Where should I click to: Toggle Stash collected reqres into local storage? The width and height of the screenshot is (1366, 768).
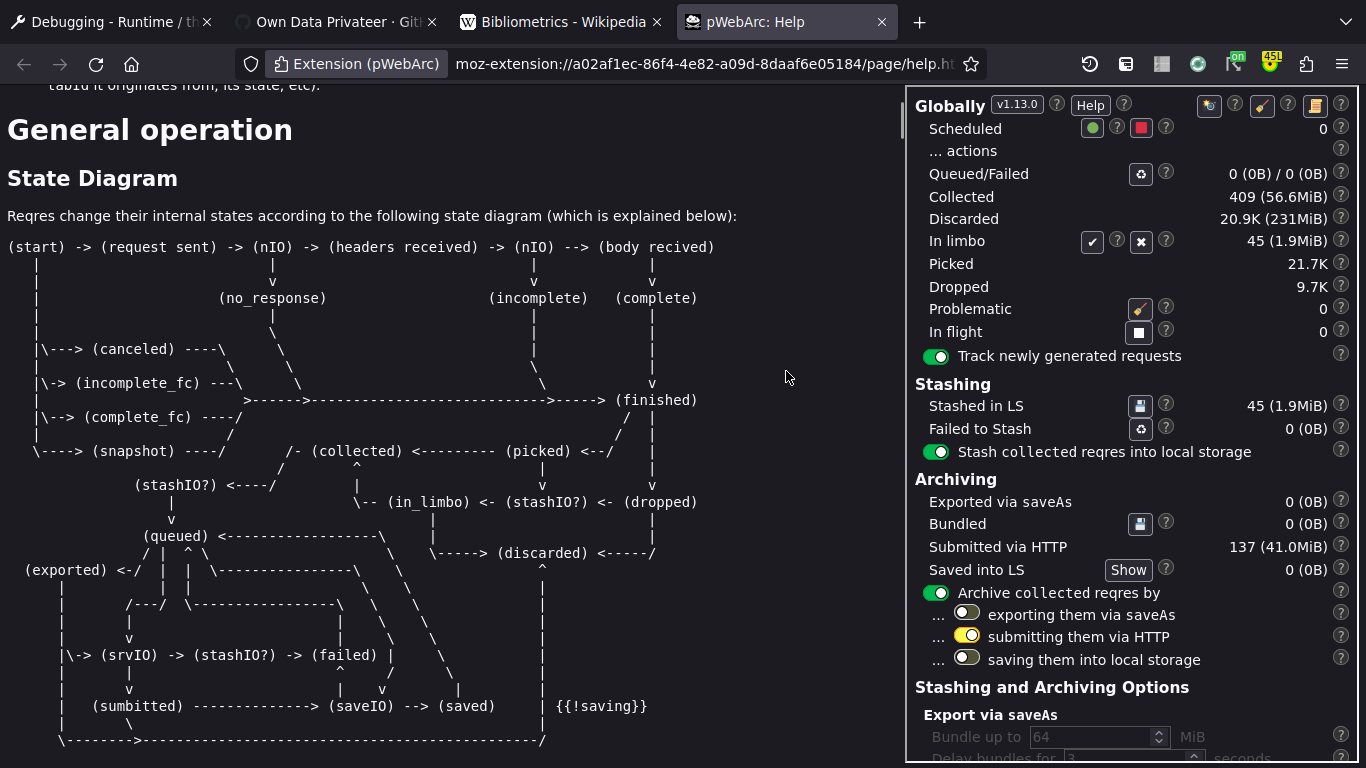(x=936, y=452)
